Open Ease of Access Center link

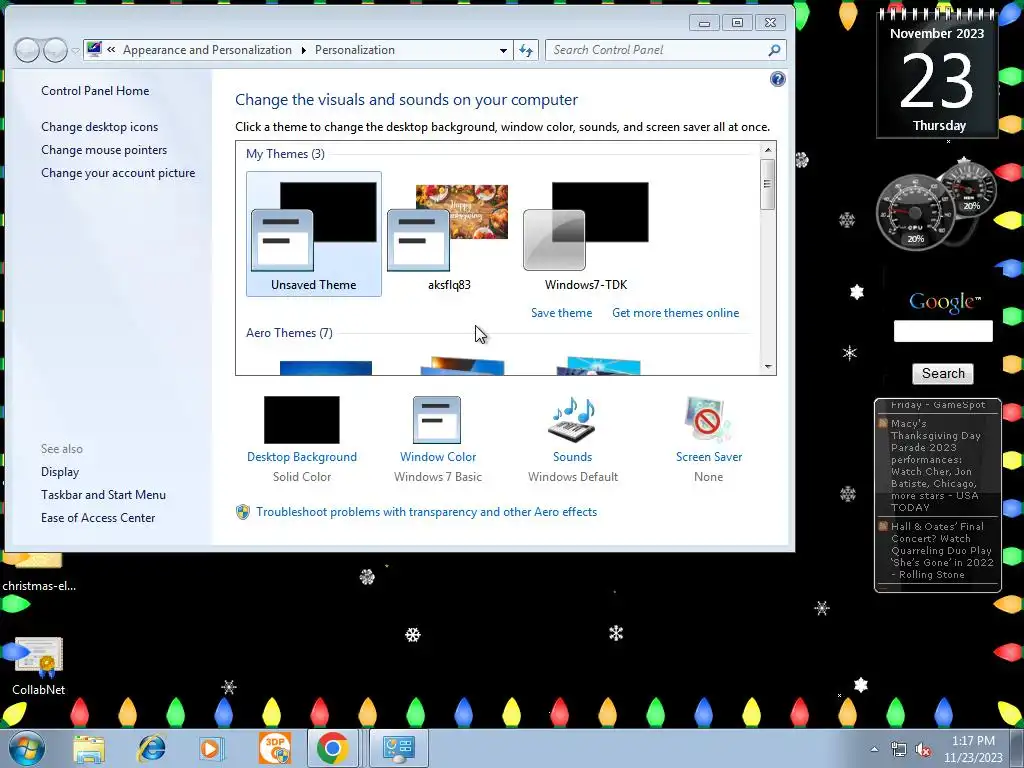click(x=98, y=518)
